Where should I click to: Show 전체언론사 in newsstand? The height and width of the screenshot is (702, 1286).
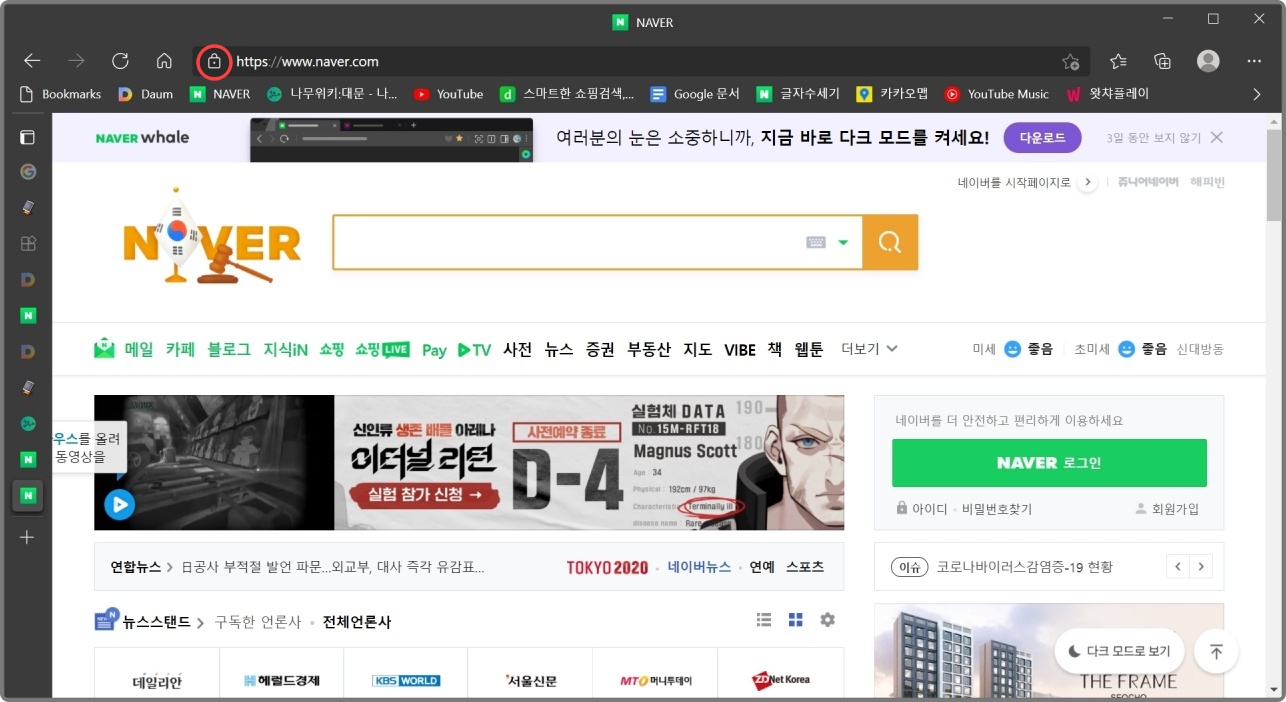(357, 622)
